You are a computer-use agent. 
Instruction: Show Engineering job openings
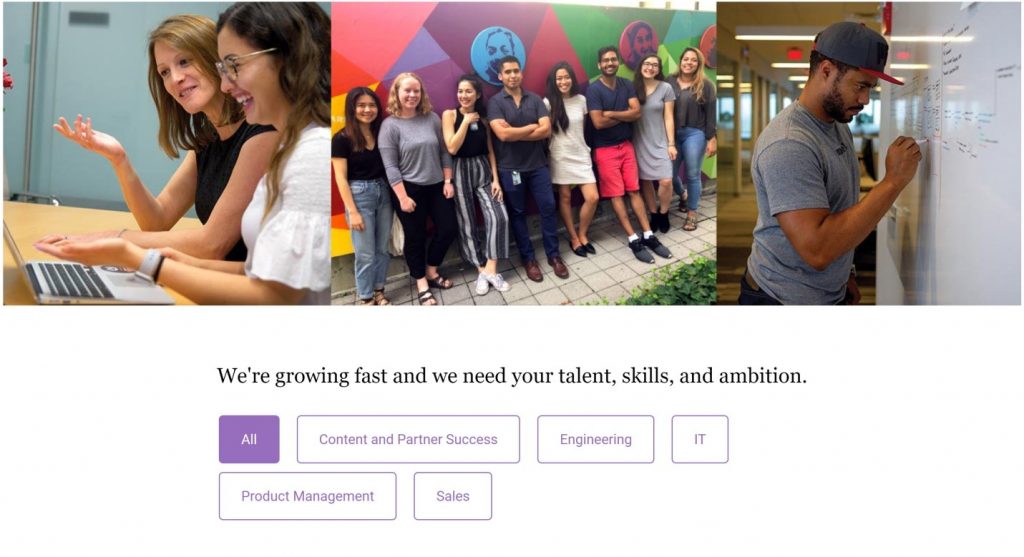[x=596, y=439]
